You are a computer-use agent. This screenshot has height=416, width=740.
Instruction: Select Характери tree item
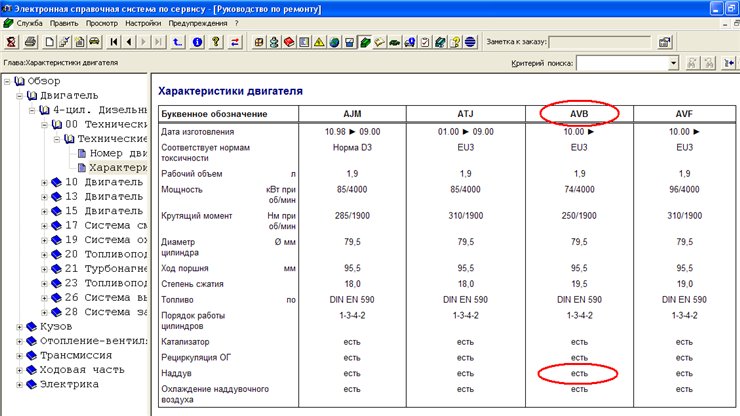coord(118,168)
